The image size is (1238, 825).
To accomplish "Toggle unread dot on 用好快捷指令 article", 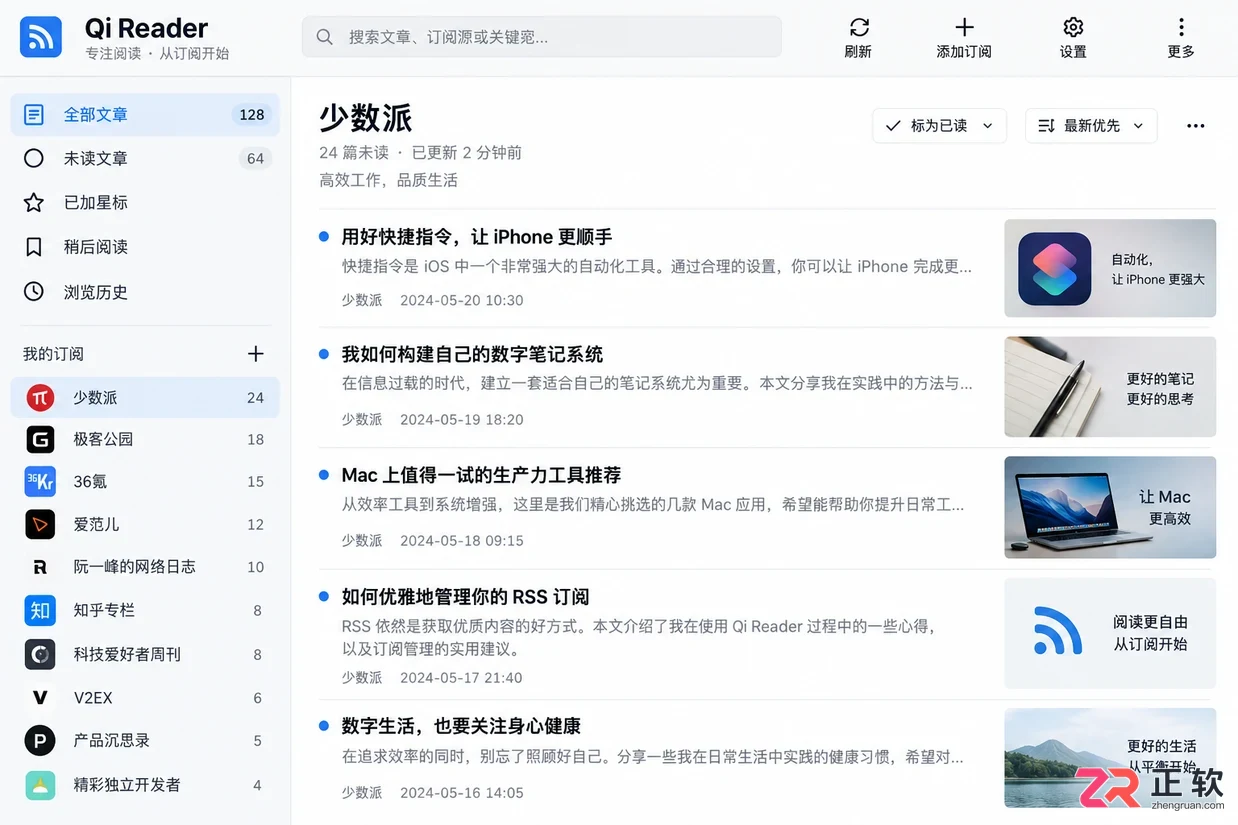I will point(324,237).
